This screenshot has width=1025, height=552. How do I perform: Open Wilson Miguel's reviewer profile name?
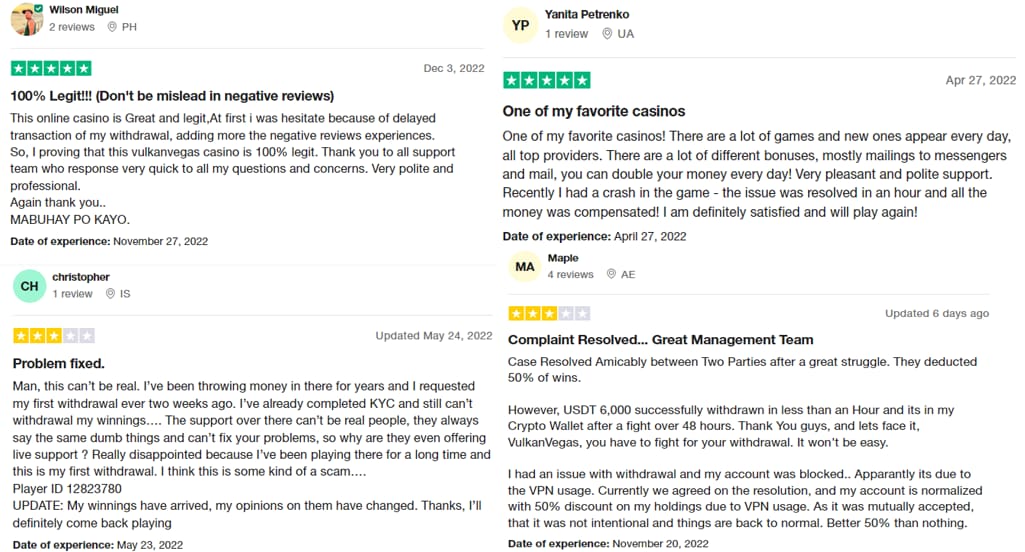pyautogui.click(x=84, y=9)
